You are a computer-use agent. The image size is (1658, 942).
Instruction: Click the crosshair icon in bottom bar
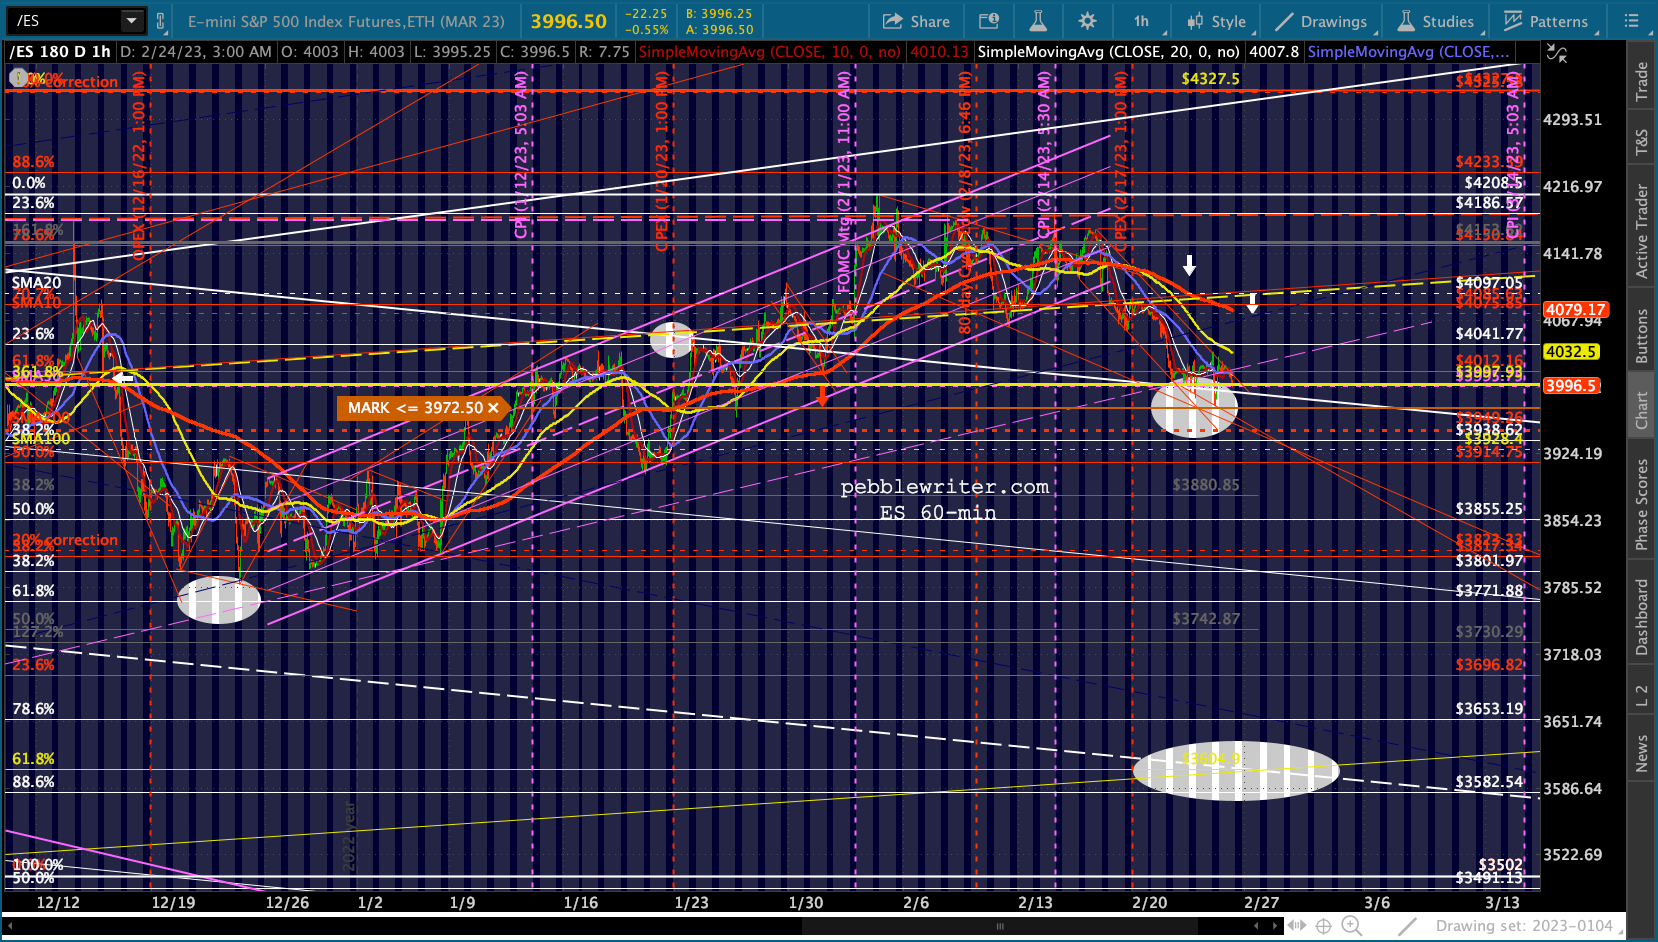coord(1323,926)
